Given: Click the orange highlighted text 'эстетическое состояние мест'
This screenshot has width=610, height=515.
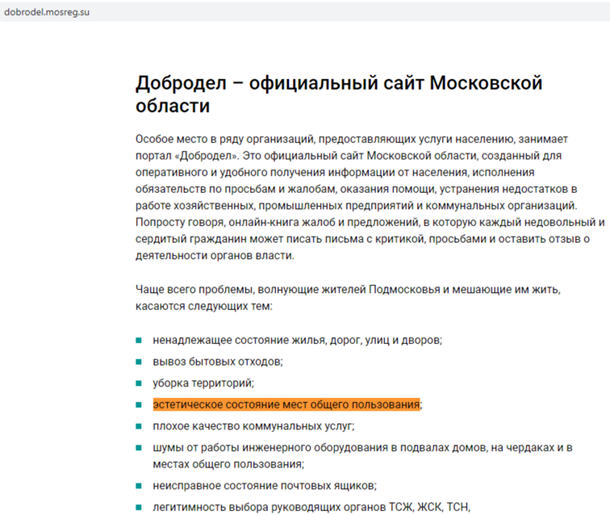Looking at the screenshot, I should coord(286,404).
